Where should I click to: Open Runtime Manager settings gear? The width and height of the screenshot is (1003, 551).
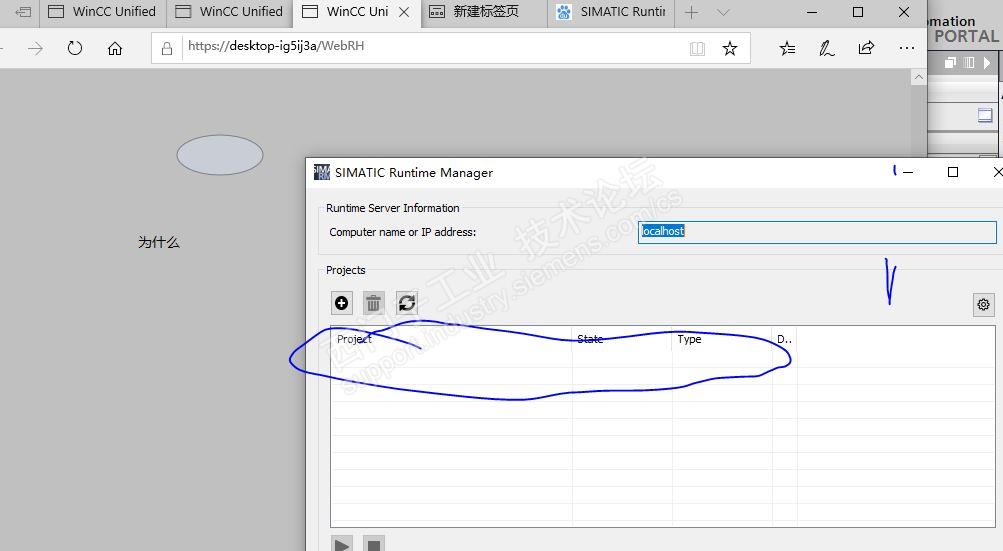point(983,305)
